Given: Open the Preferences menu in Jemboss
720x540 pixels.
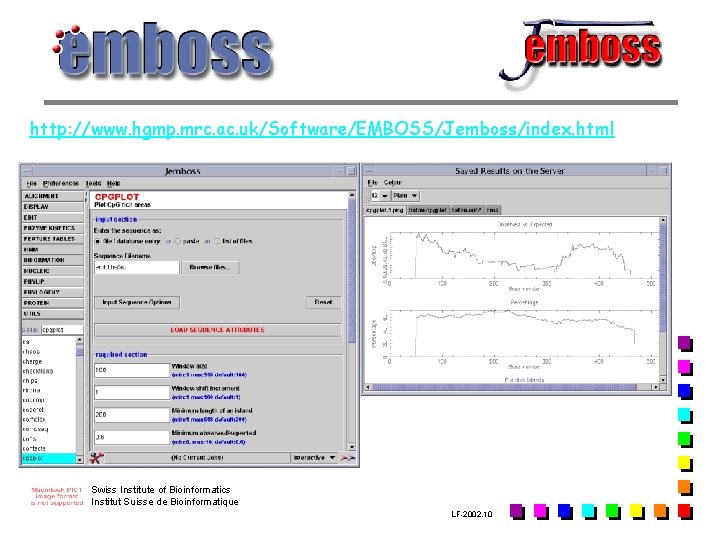Looking at the screenshot, I should 61,183.
